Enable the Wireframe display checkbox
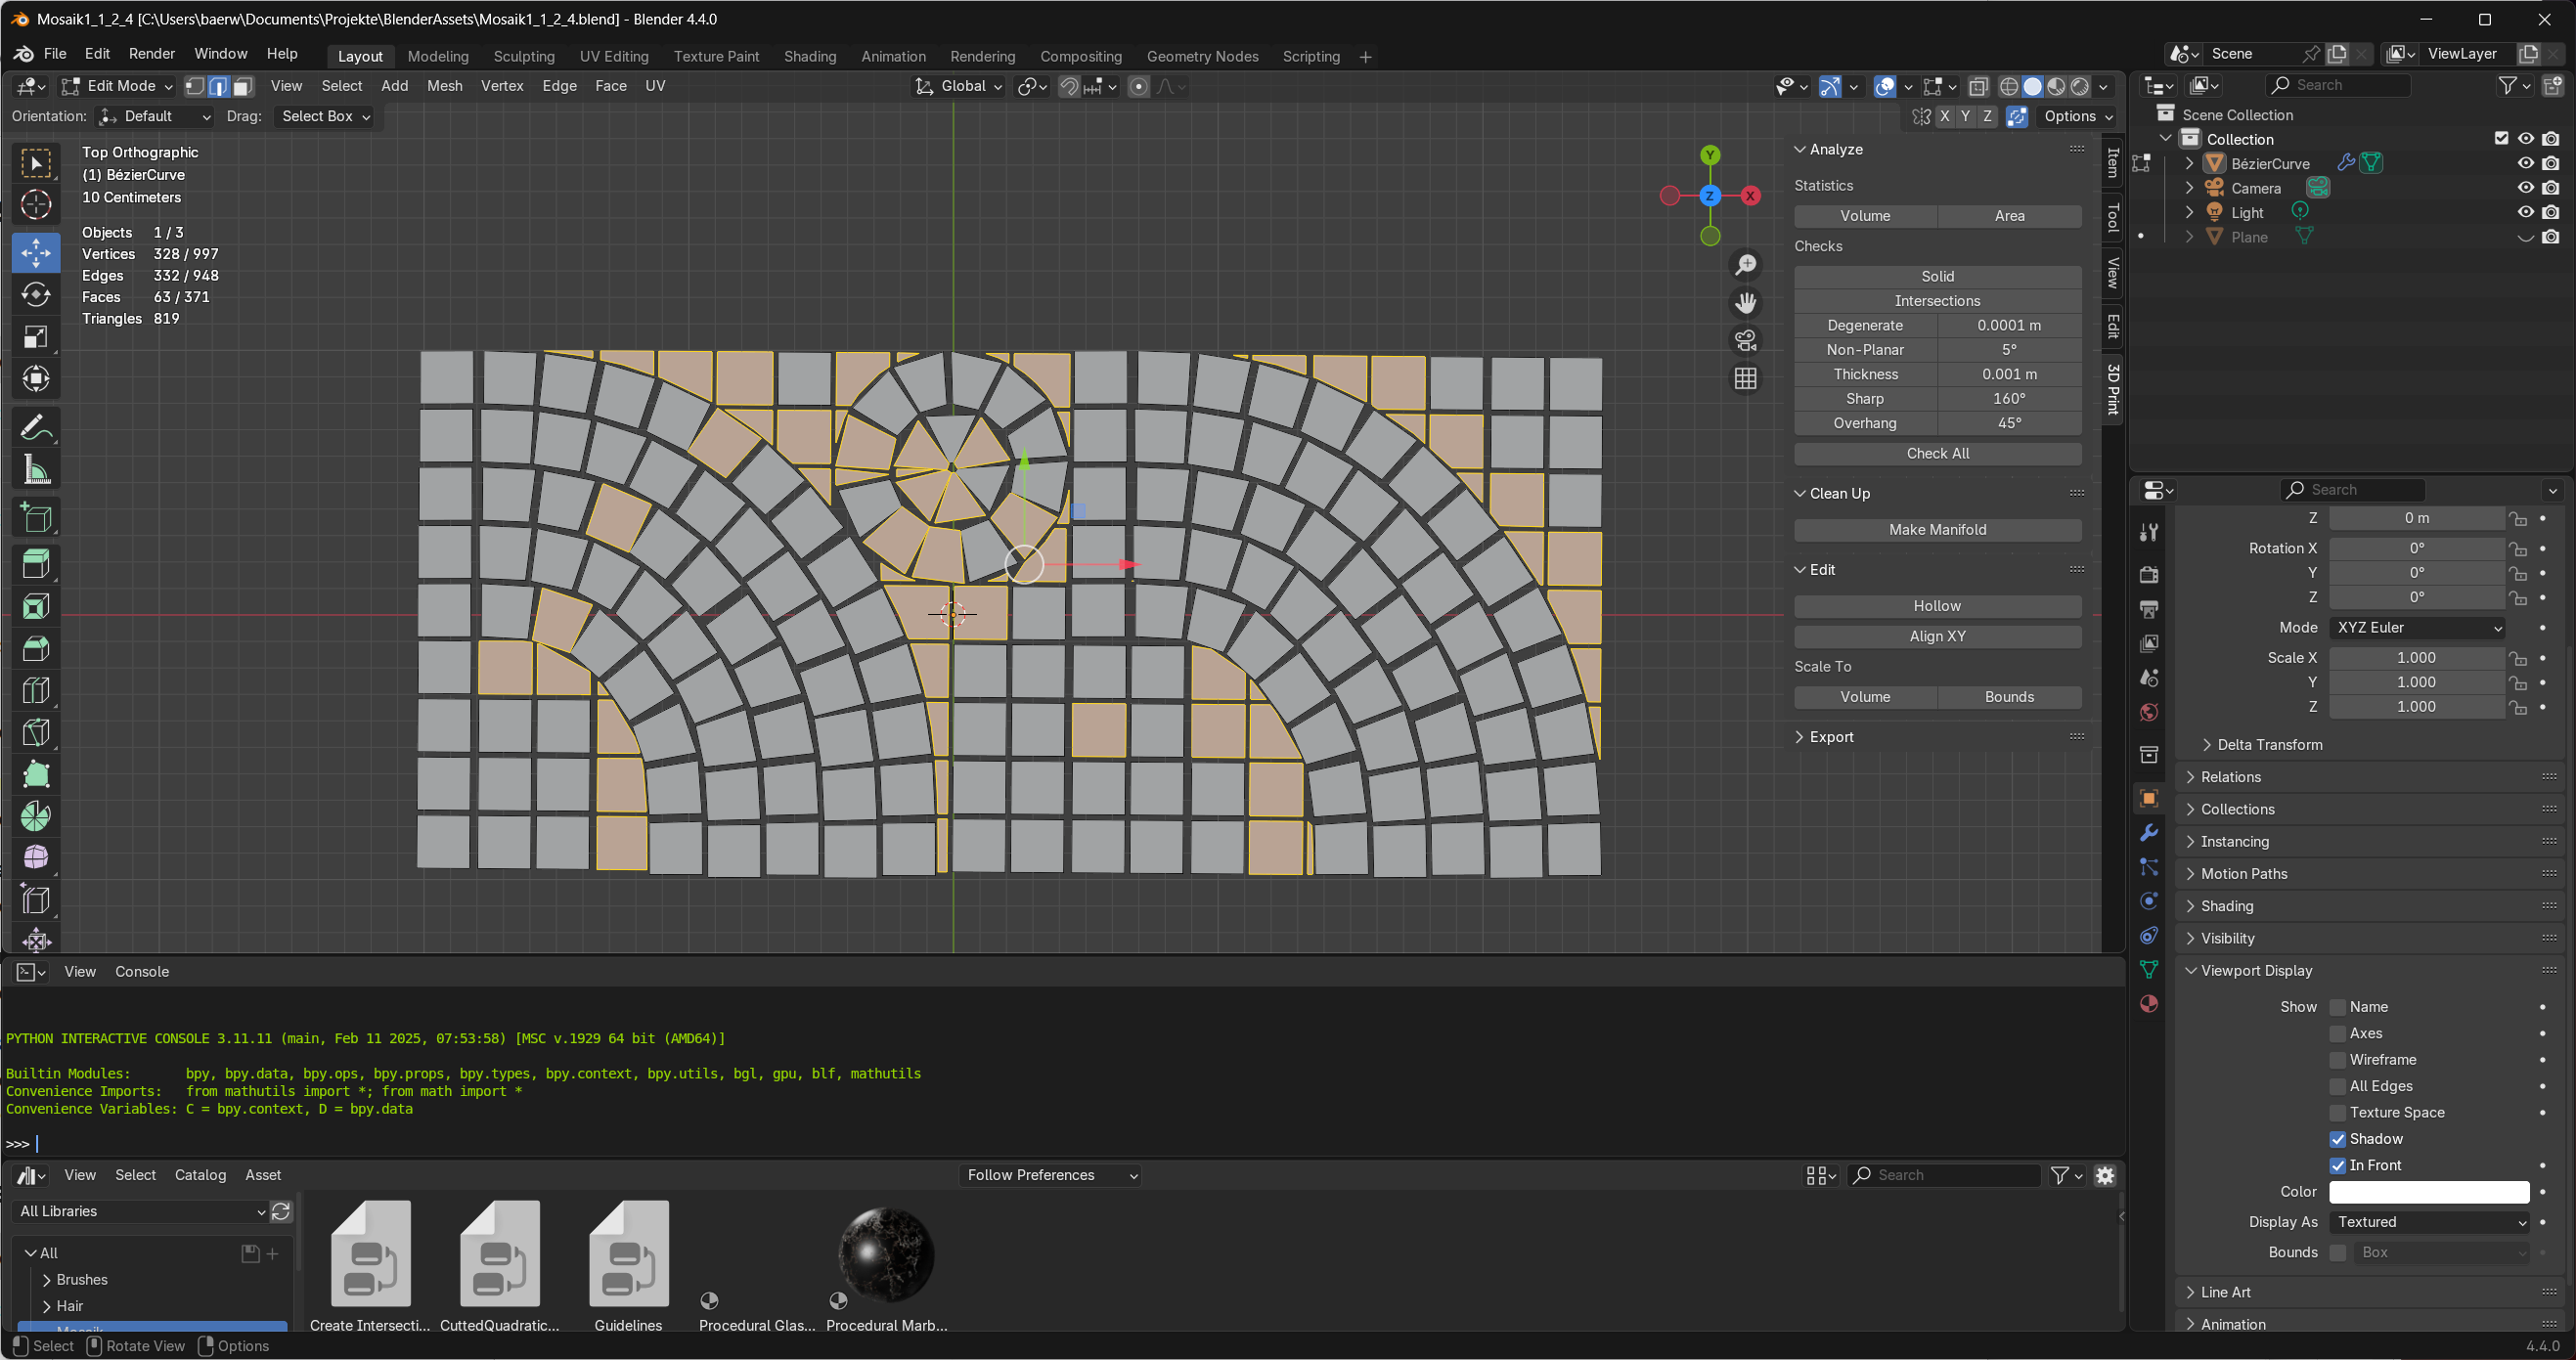Viewport: 2576px width, 1360px height. click(x=2337, y=1060)
